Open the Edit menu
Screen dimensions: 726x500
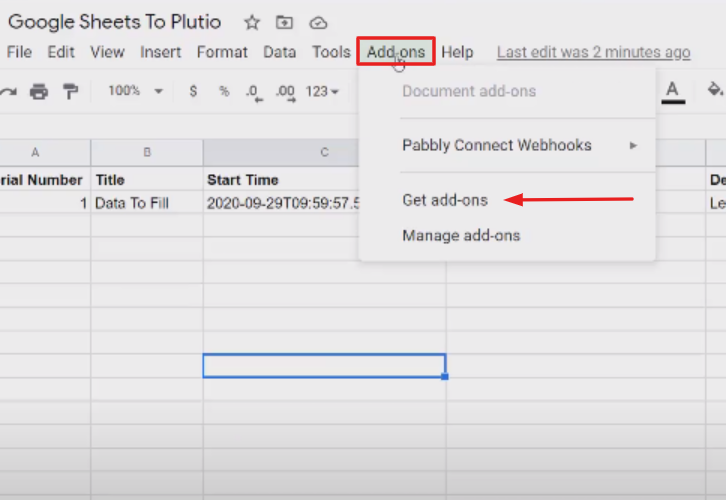pyautogui.click(x=61, y=52)
